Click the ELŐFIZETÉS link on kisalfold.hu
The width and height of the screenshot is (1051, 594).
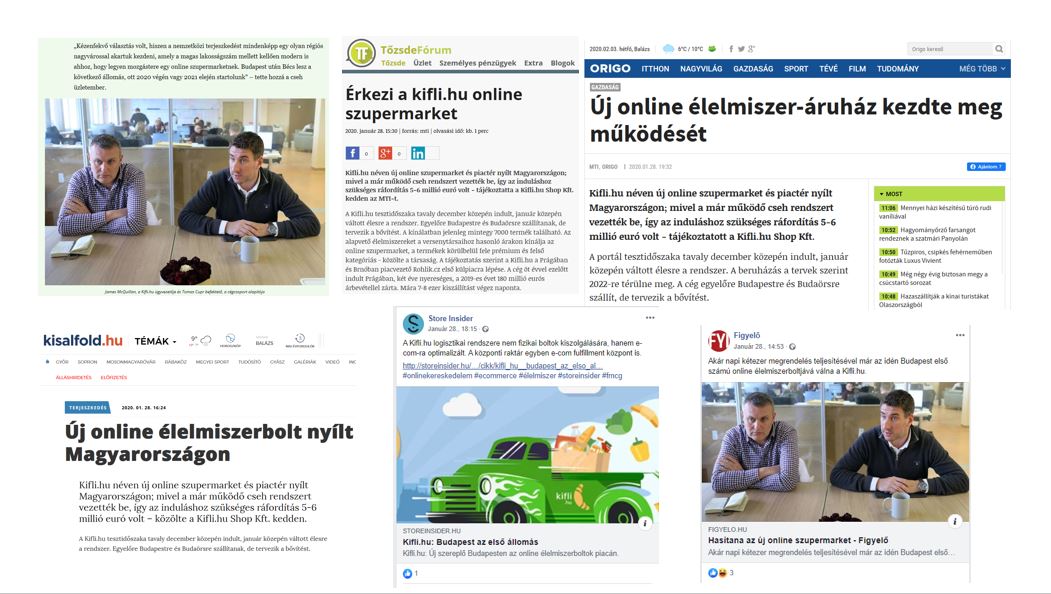[x=114, y=377]
